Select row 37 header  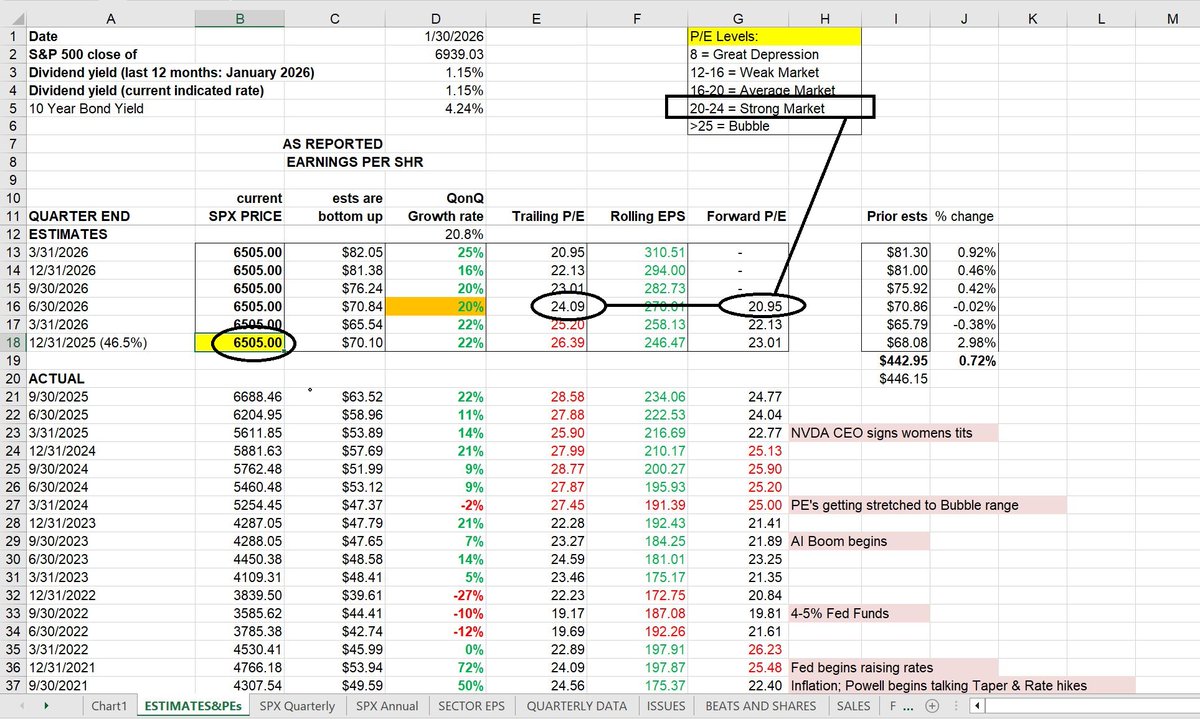13,685
